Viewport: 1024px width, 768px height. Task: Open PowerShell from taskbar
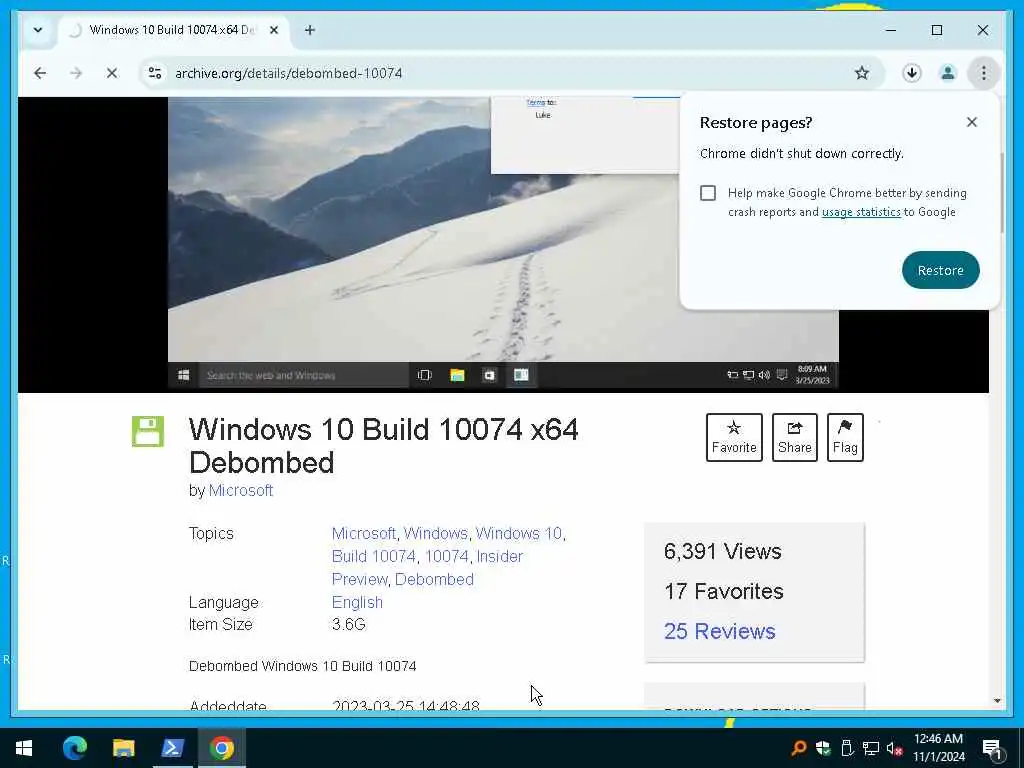click(x=172, y=748)
